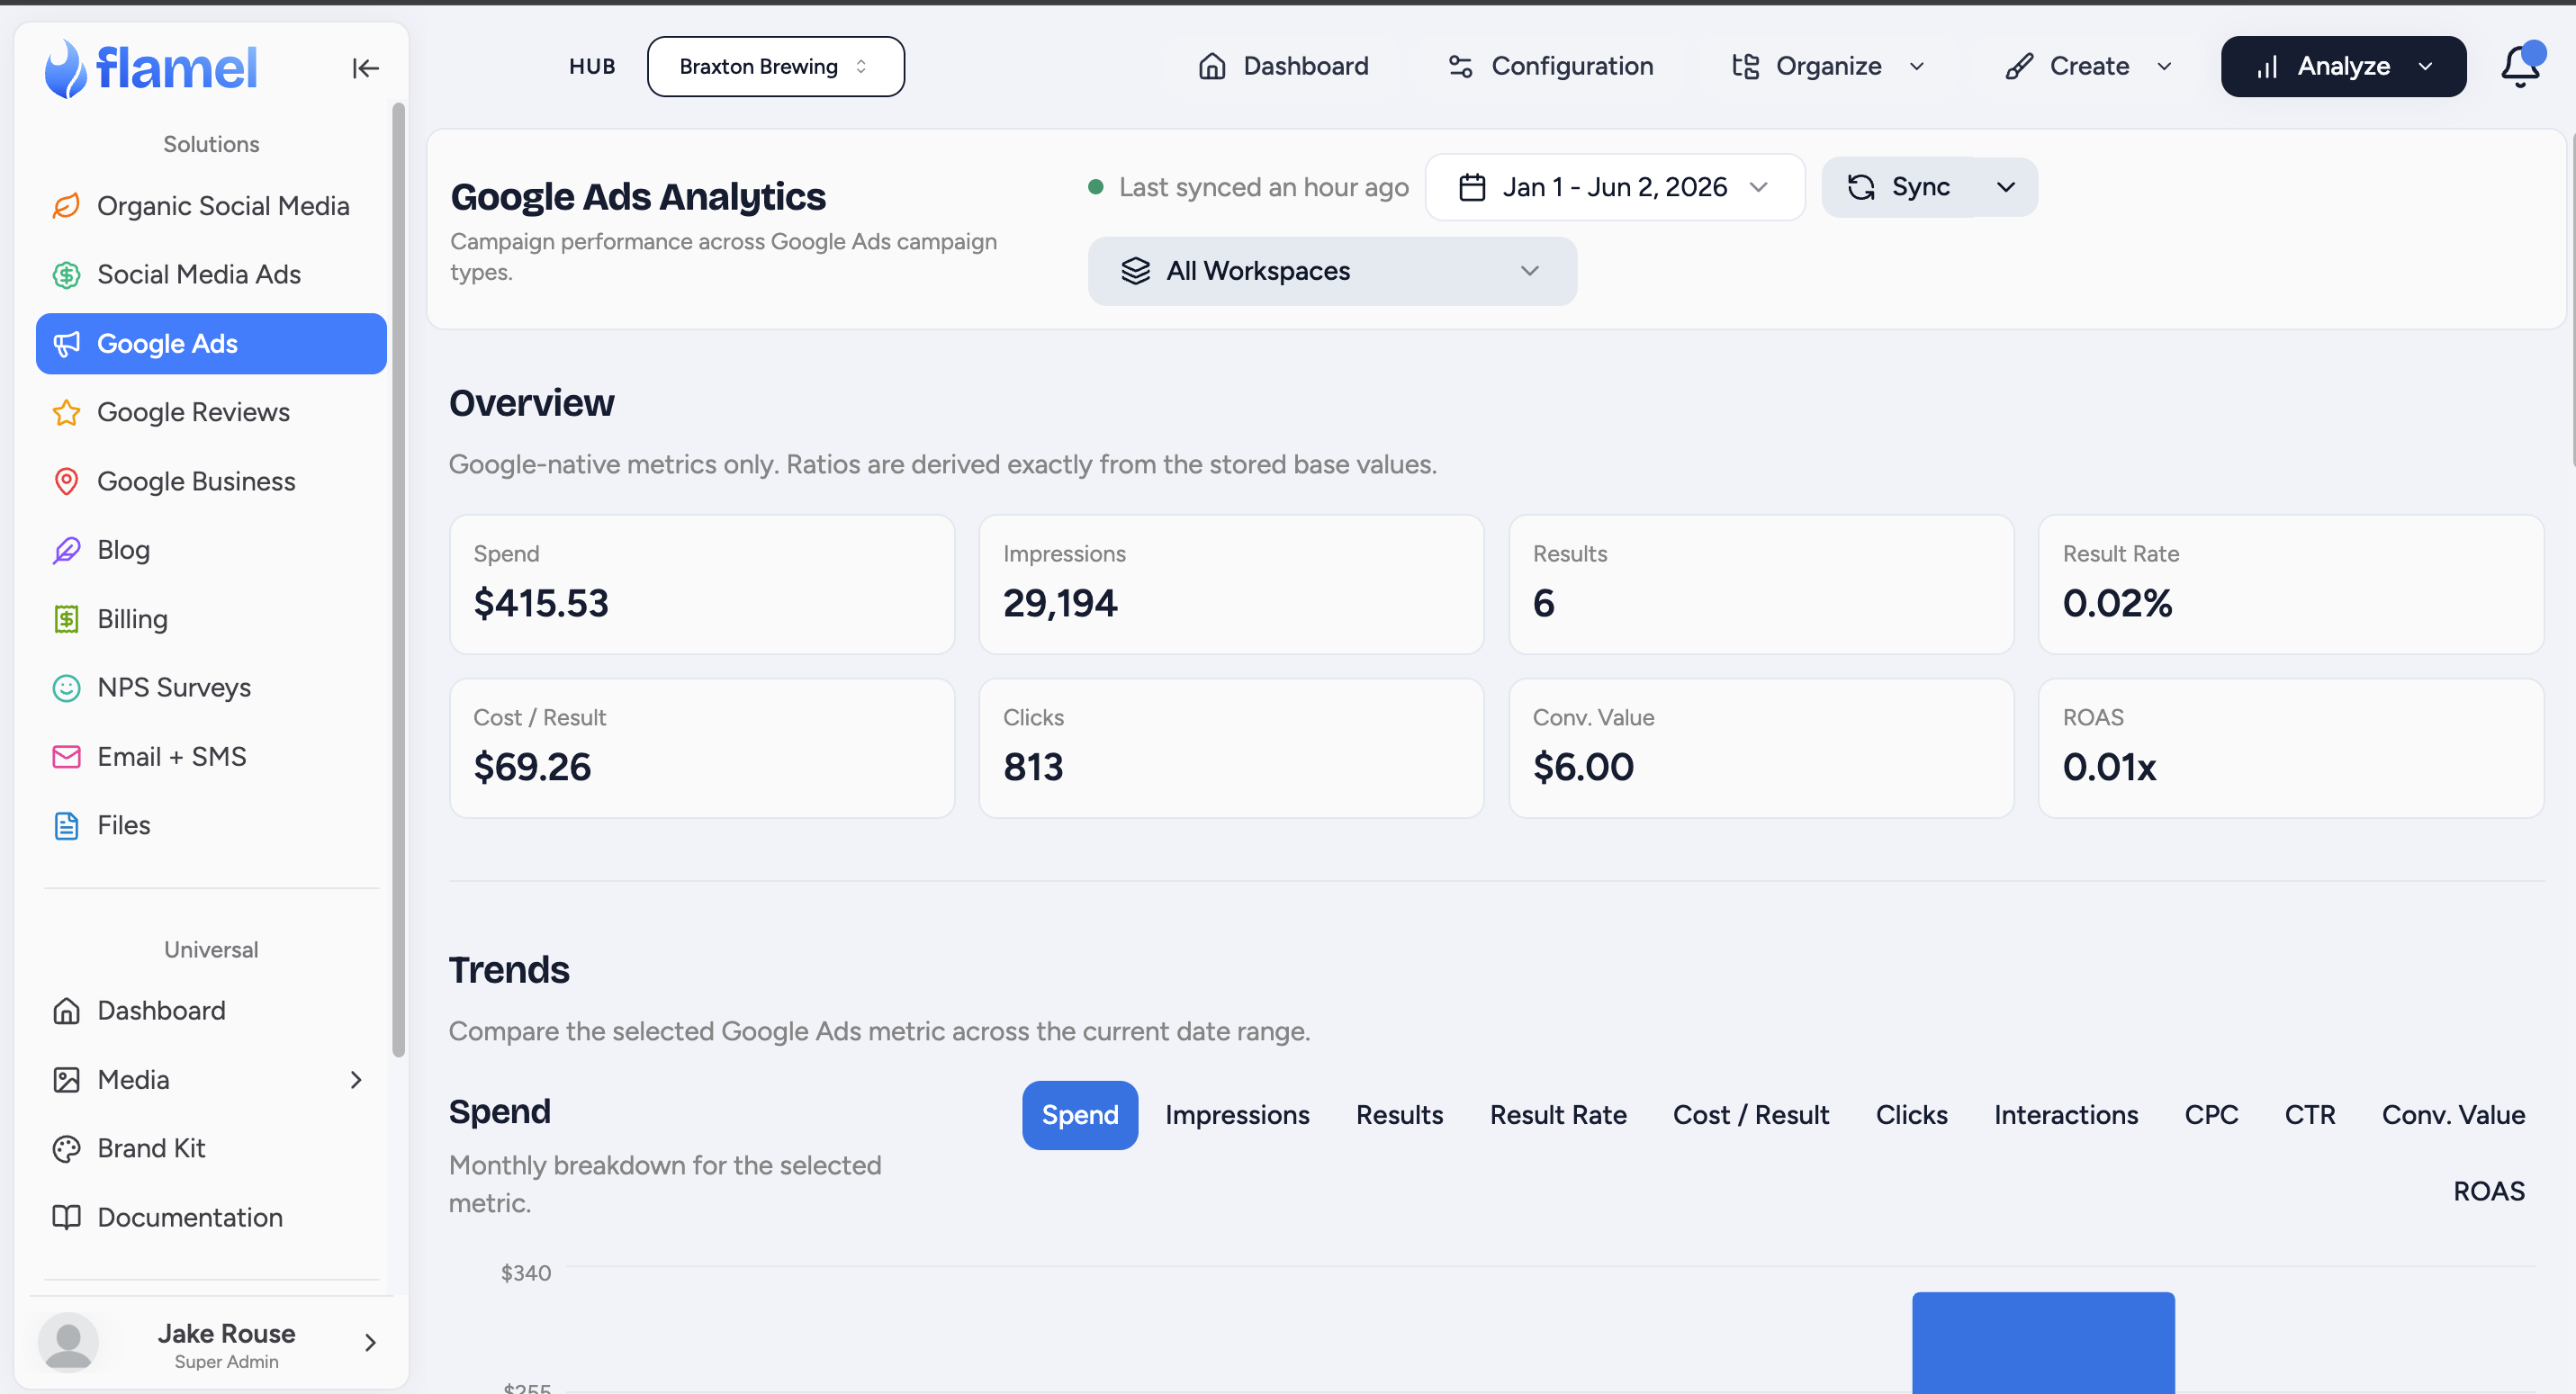Click the ROAS 0.01x overview card
This screenshot has height=1394, width=2576.
point(2291,749)
